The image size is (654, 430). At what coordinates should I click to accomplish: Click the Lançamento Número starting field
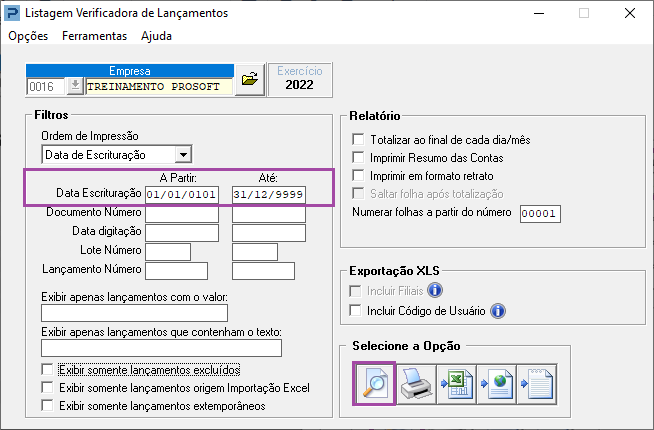[x=176, y=271]
